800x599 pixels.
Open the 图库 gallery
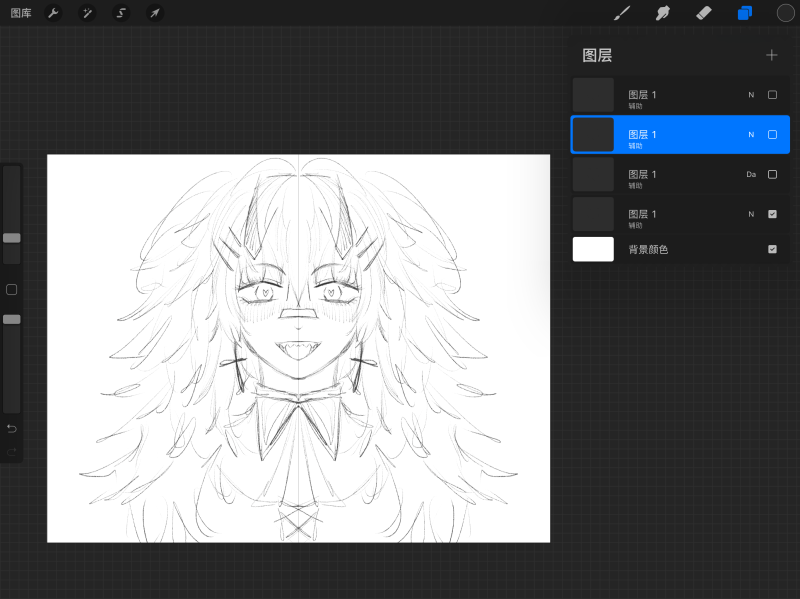(x=21, y=13)
